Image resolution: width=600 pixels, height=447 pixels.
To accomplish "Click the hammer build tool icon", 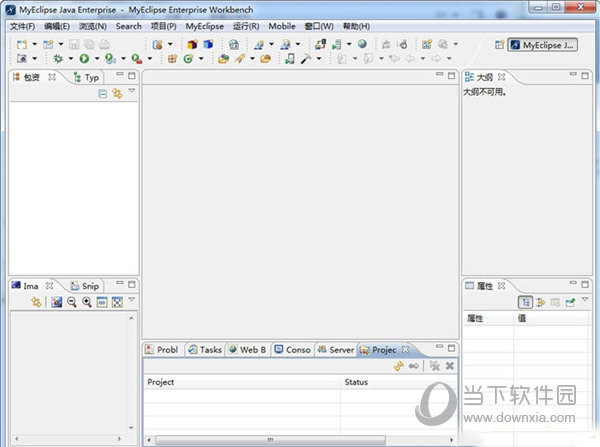I will pyautogui.click(x=306, y=59).
